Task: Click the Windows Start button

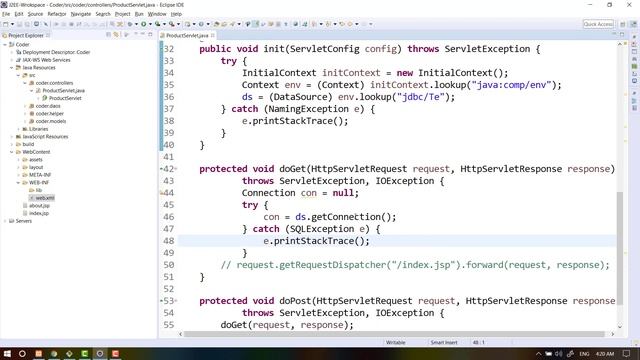Action: (7, 353)
